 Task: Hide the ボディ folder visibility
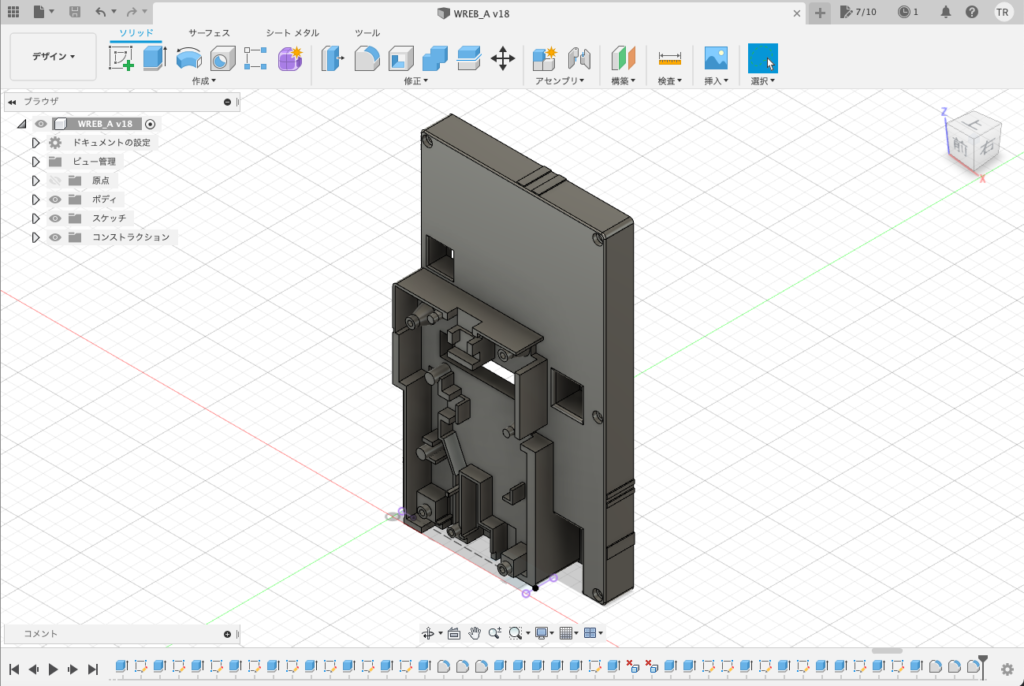coord(56,199)
